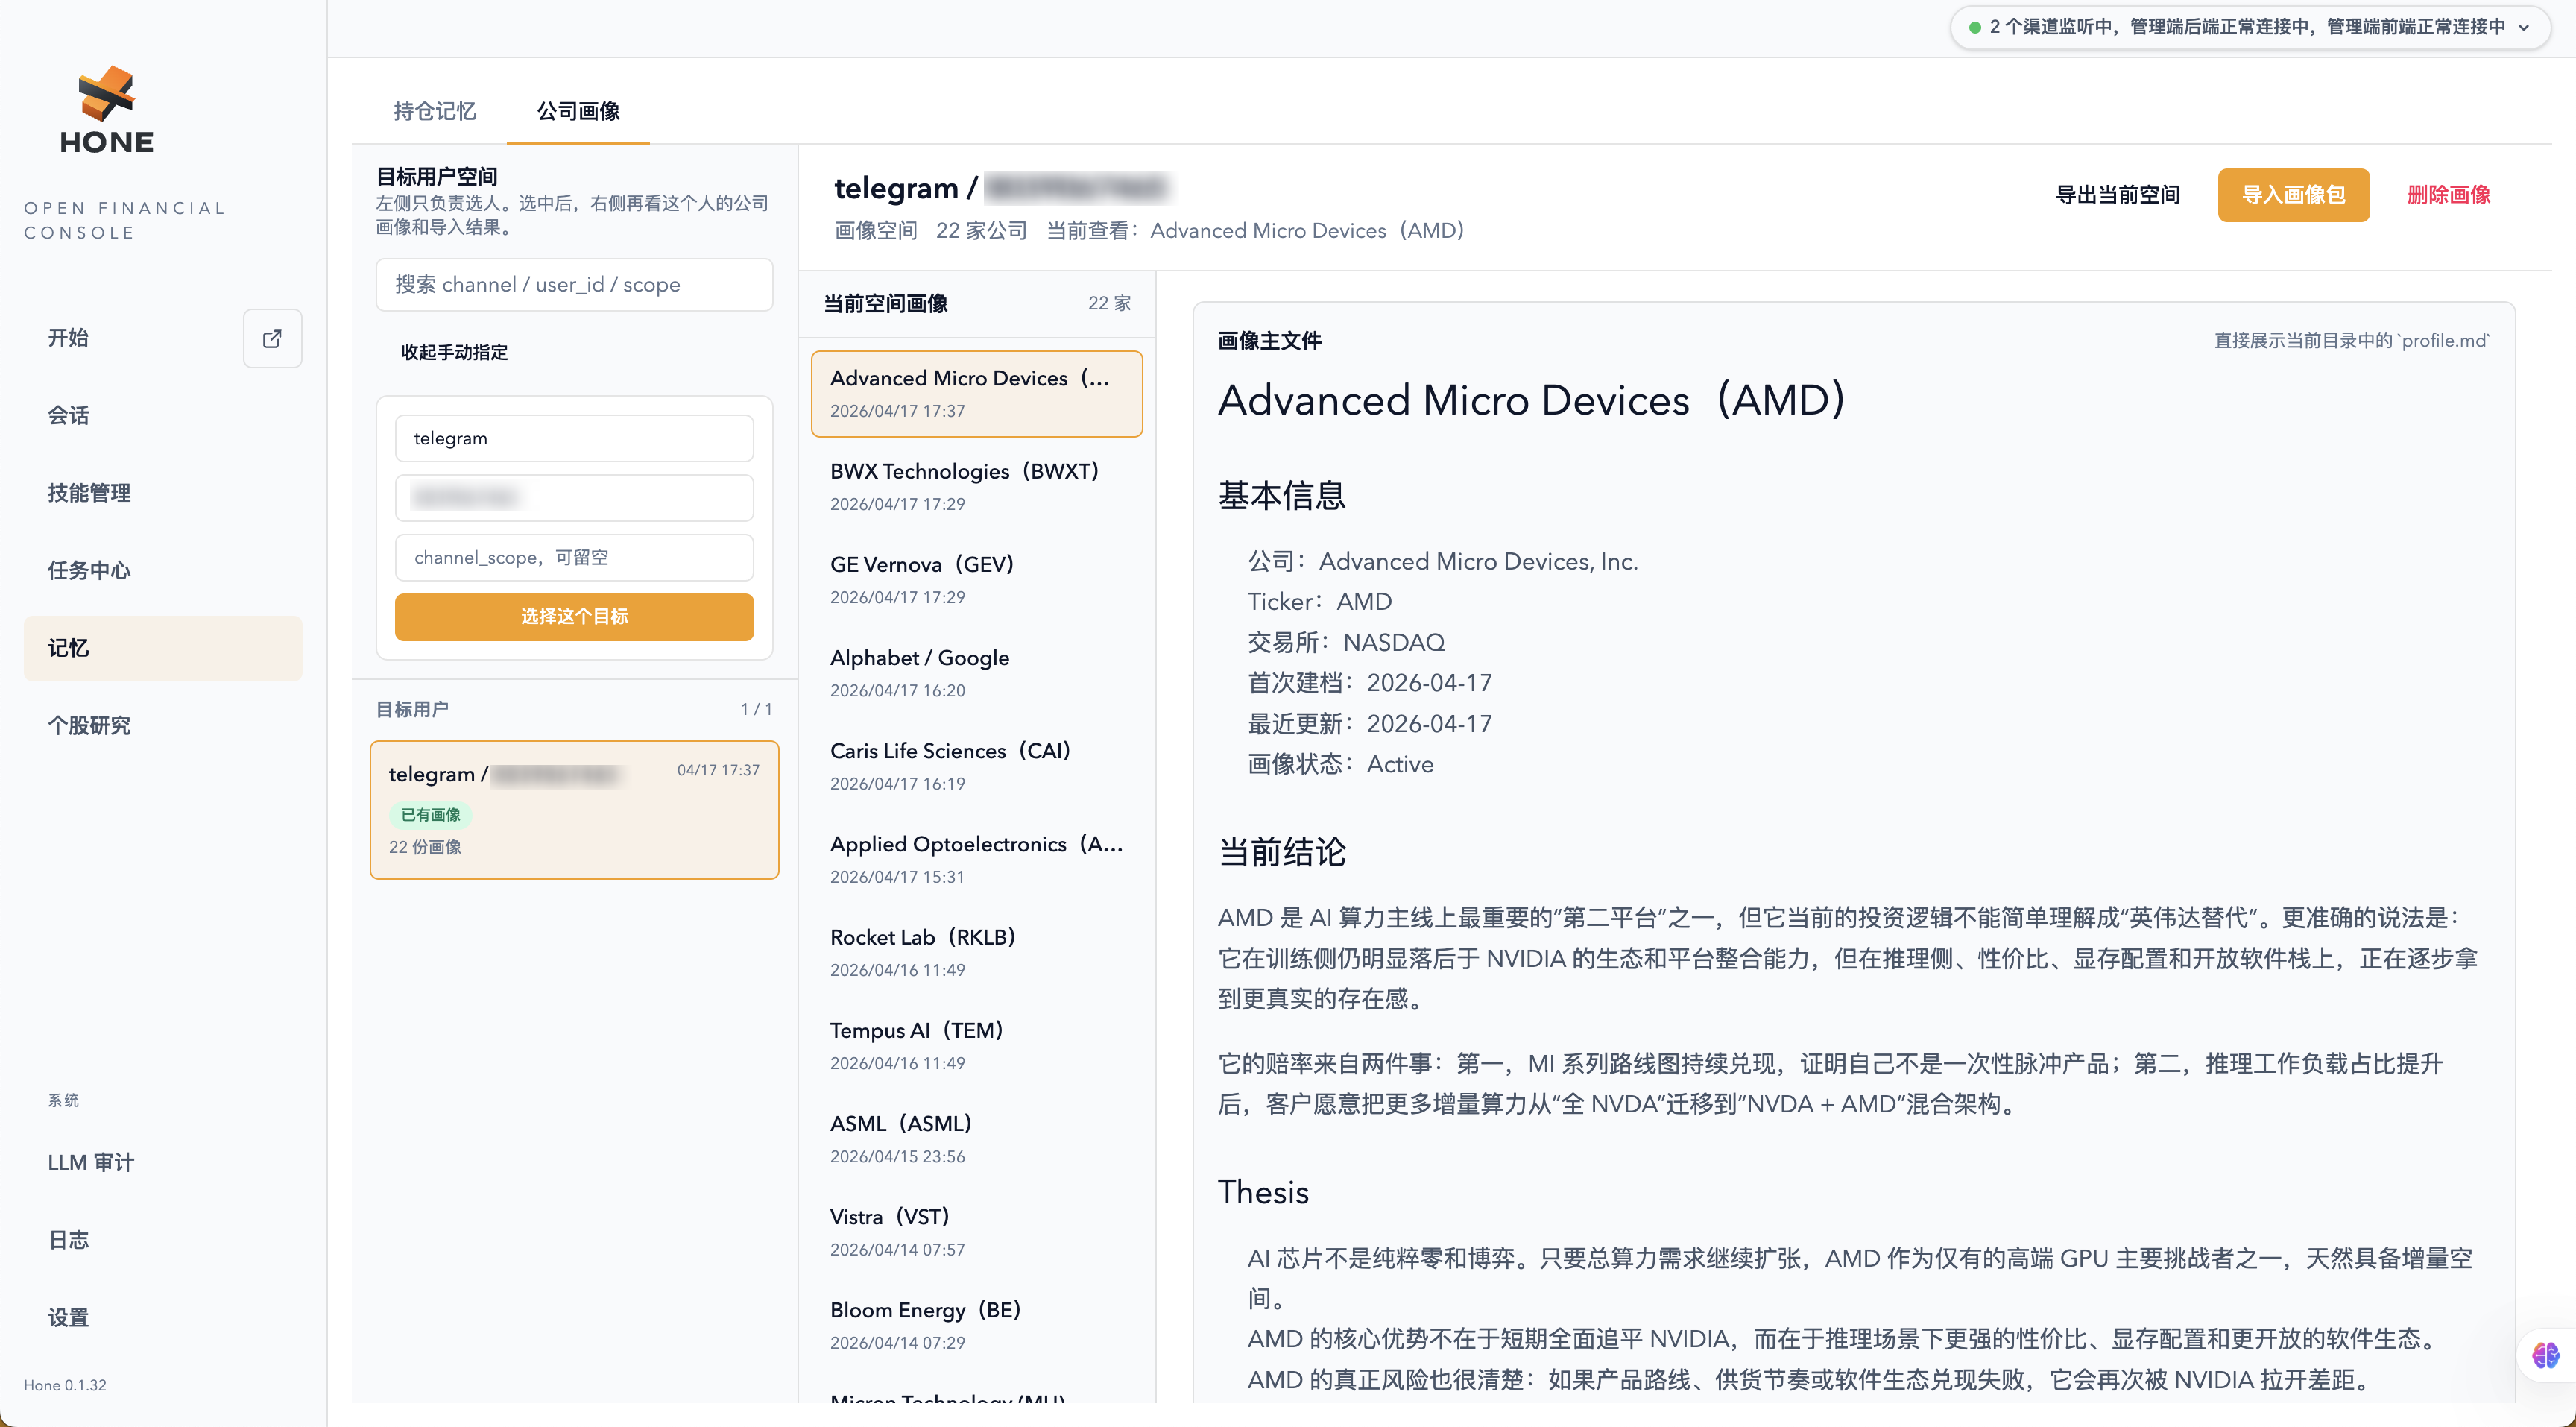Click the telegram channel input field
This screenshot has width=2576, height=1427.
[574, 438]
